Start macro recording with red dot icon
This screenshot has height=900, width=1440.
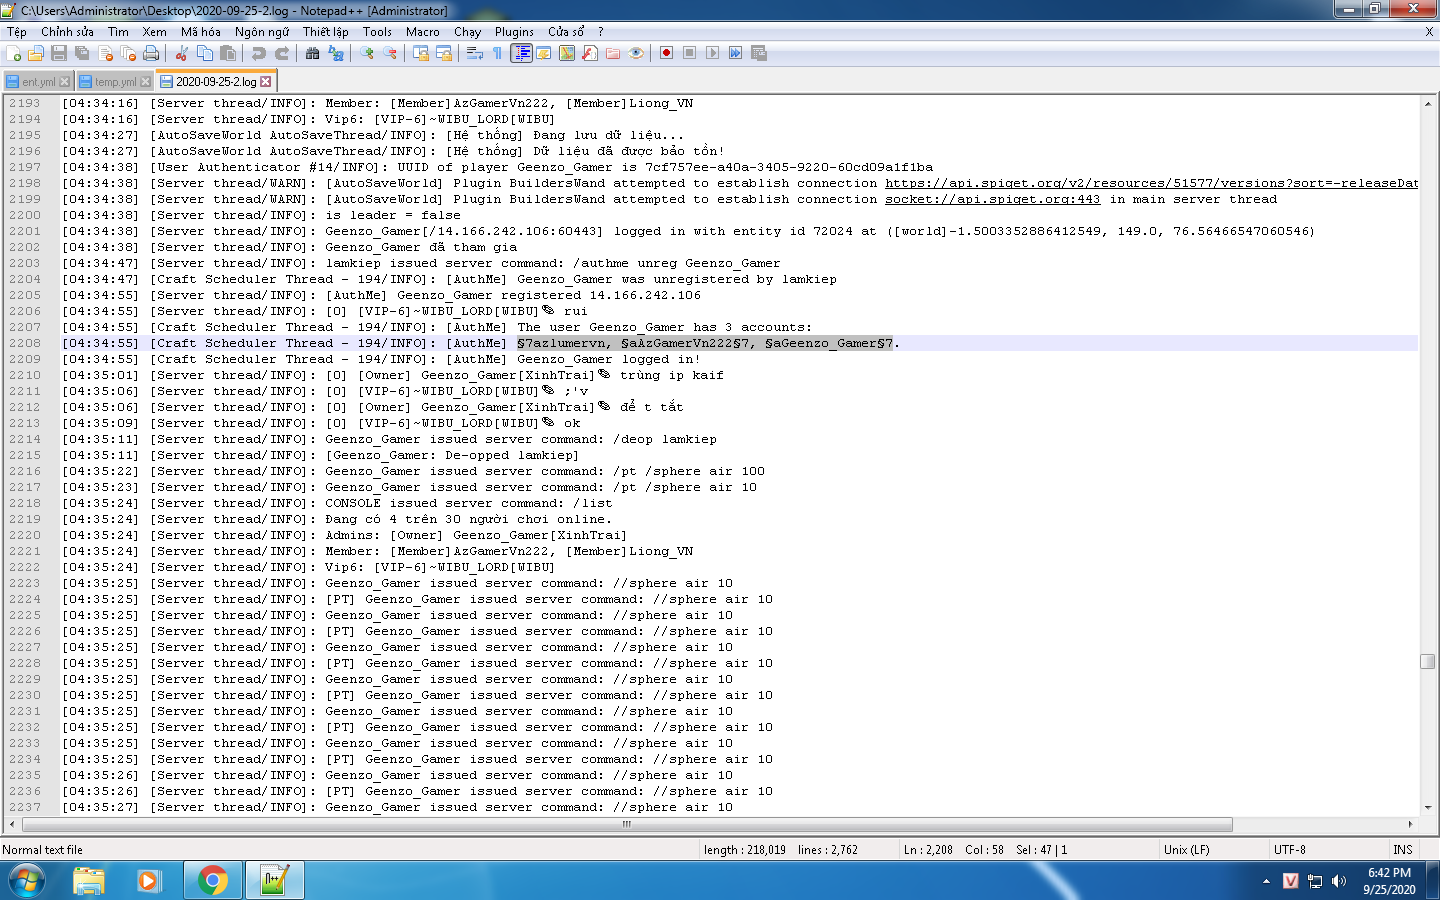coord(666,53)
